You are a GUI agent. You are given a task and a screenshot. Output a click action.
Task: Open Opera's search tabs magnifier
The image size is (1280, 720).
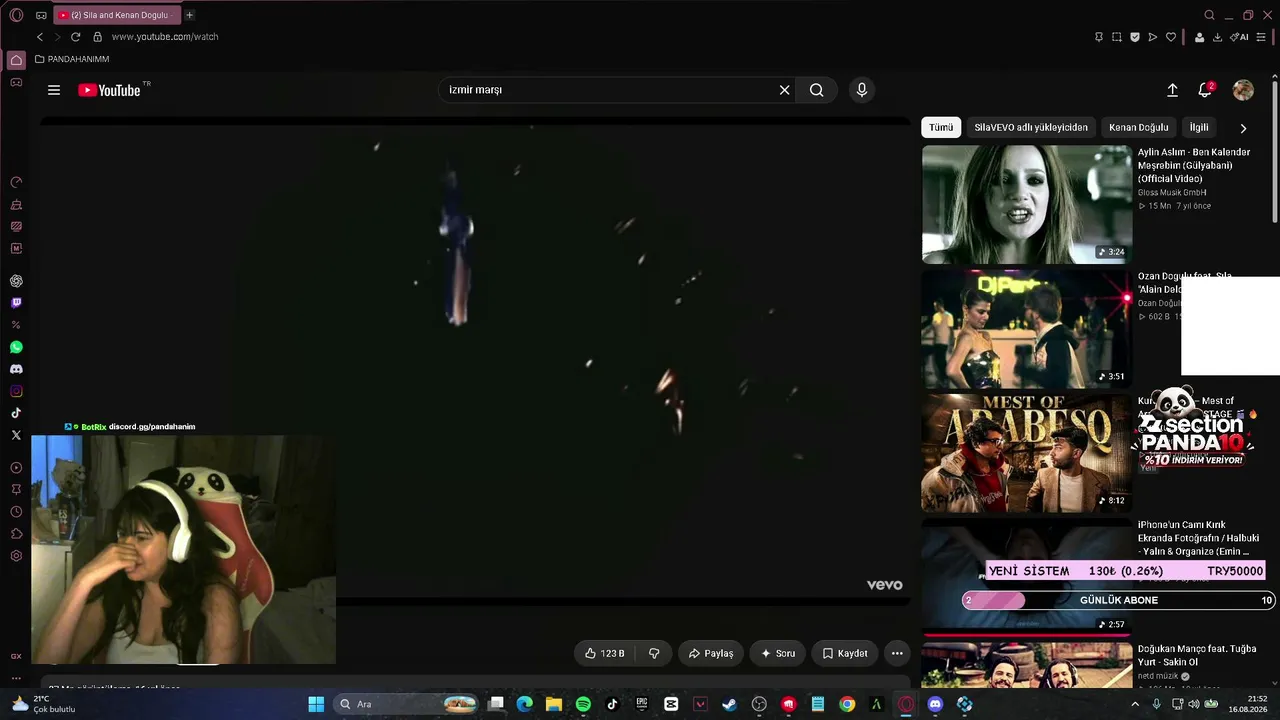click(1209, 15)
